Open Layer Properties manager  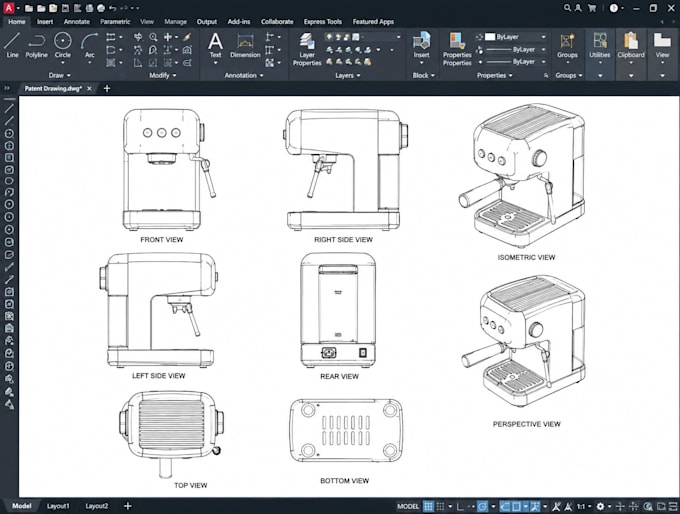click(307, 49)
